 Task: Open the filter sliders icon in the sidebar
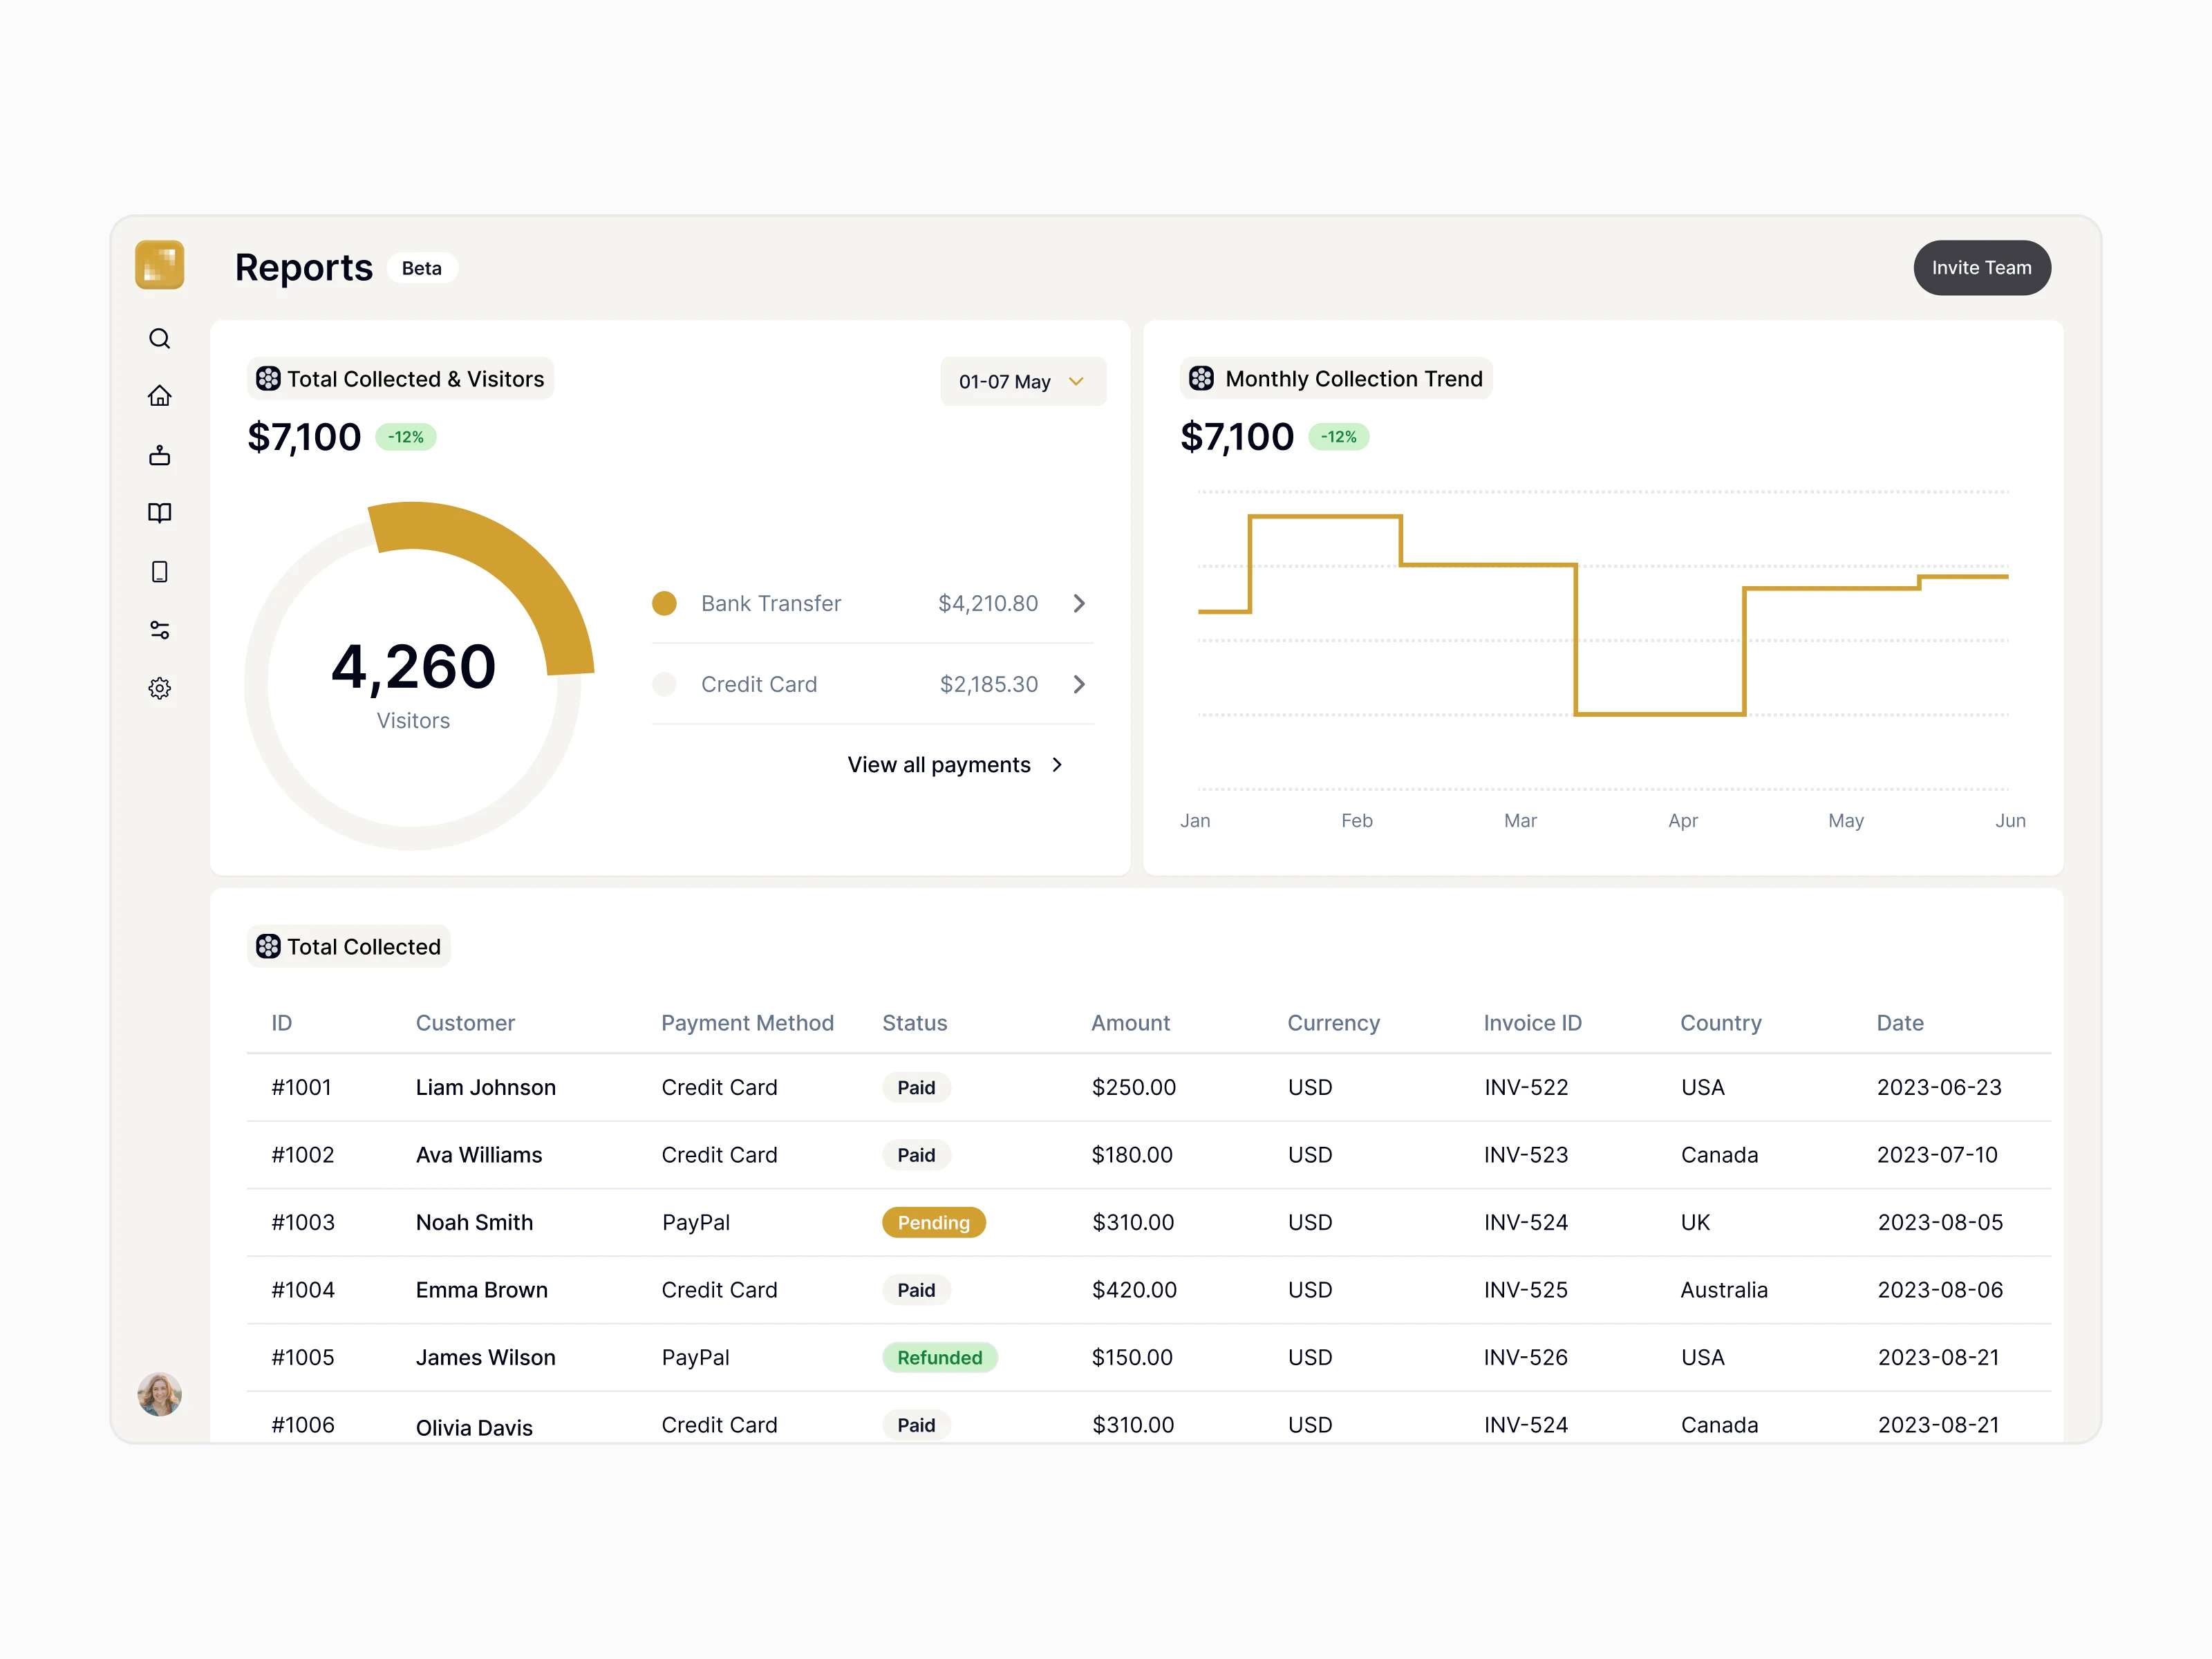[159, 630]
